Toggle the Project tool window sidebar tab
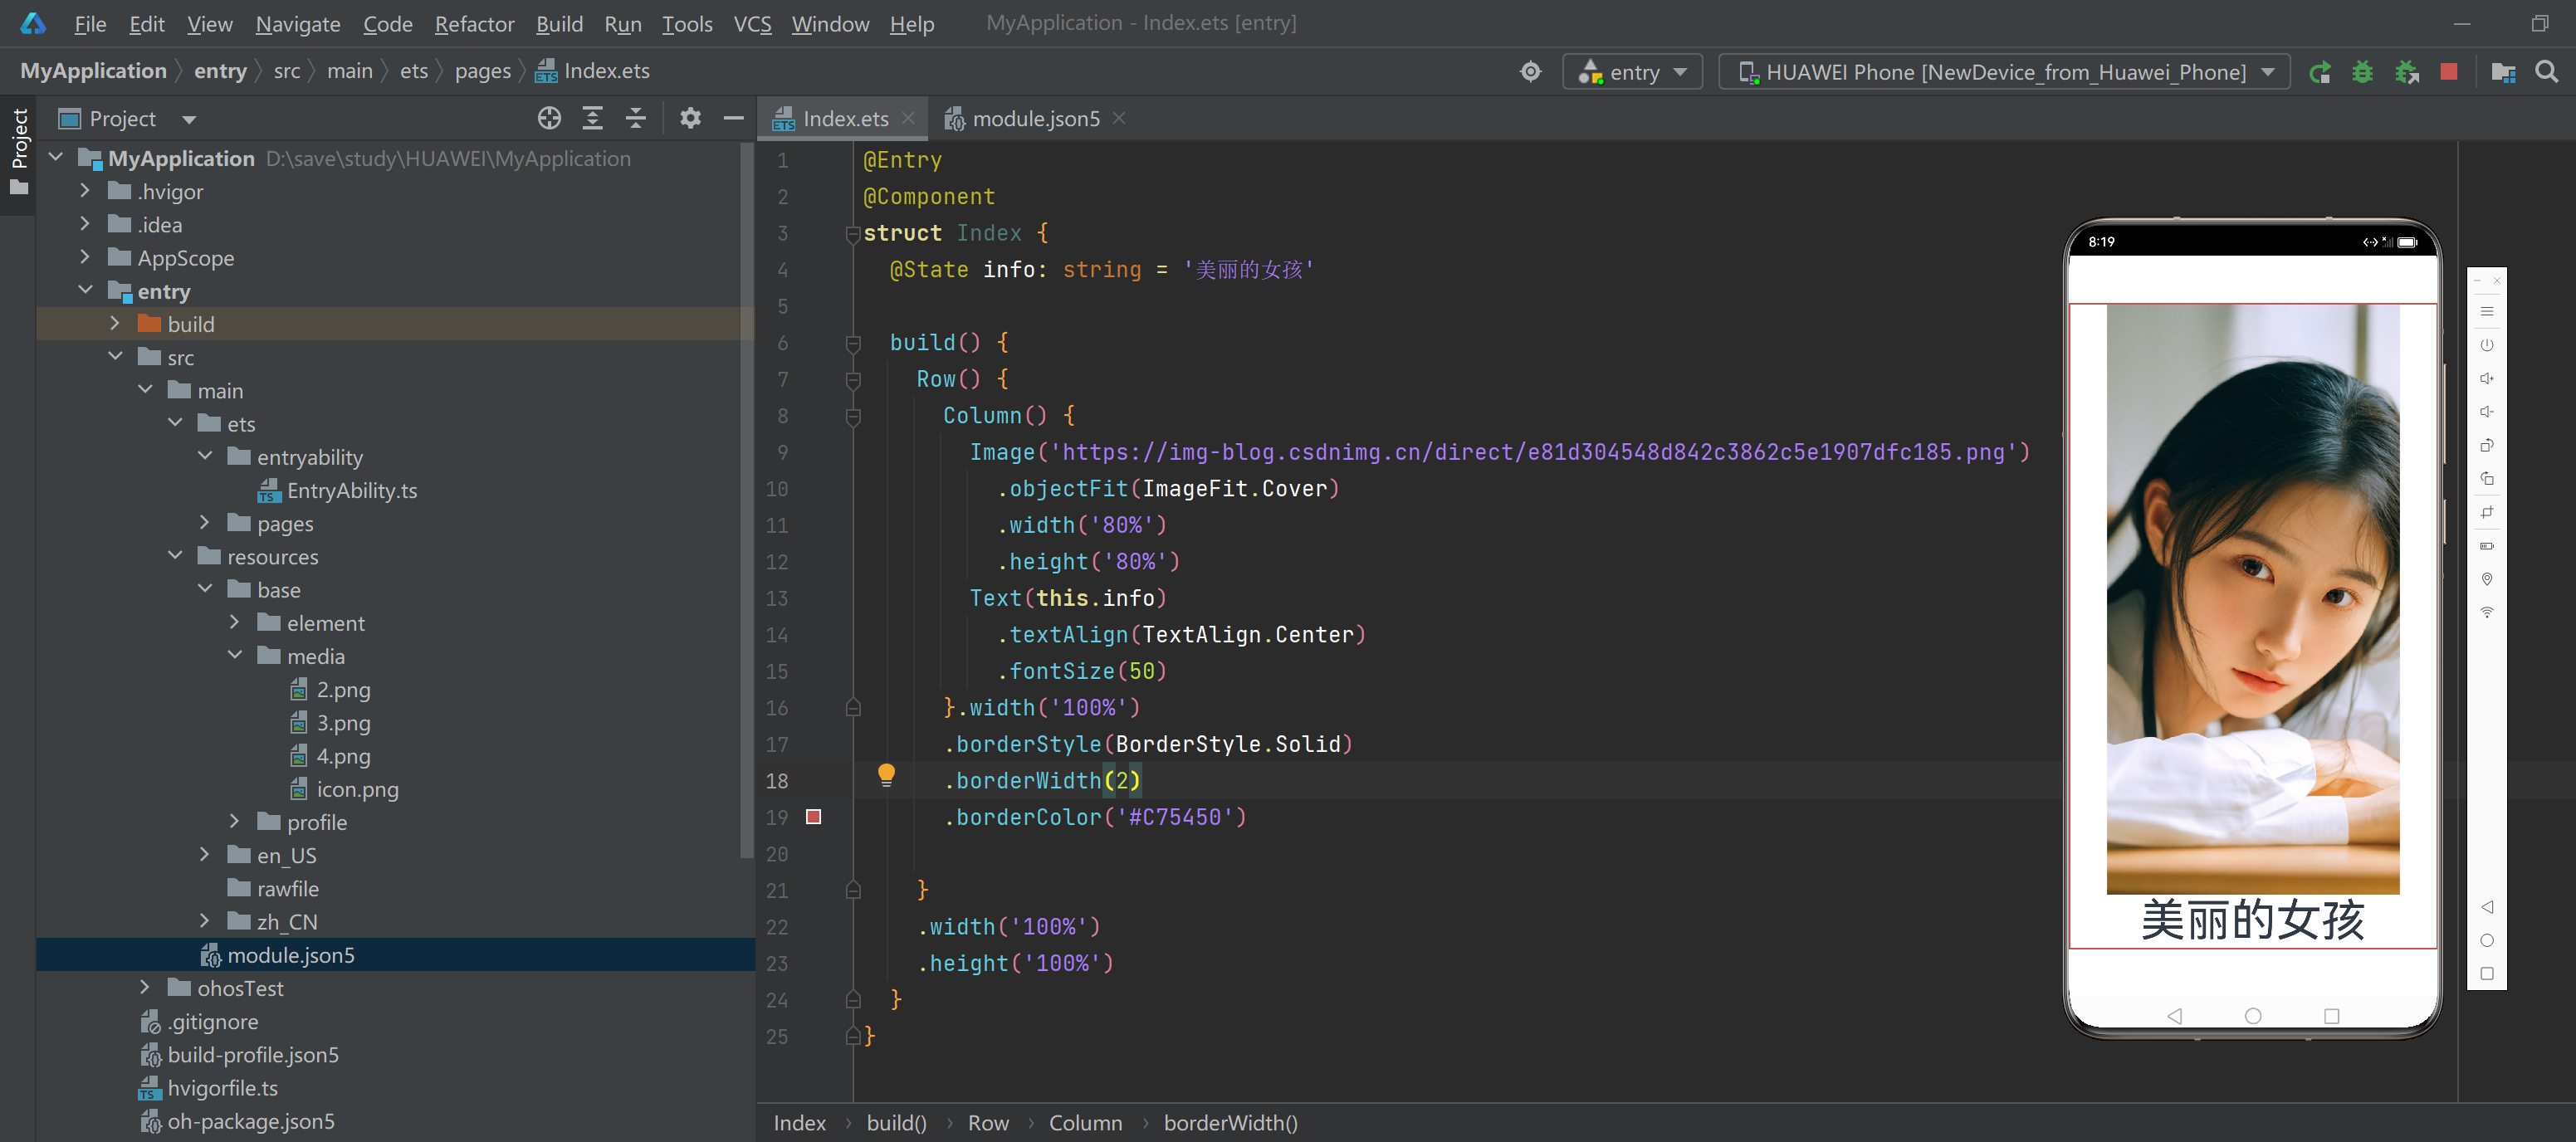The height and width of the screenshot is (1142, 2576). tap(19, 140)
